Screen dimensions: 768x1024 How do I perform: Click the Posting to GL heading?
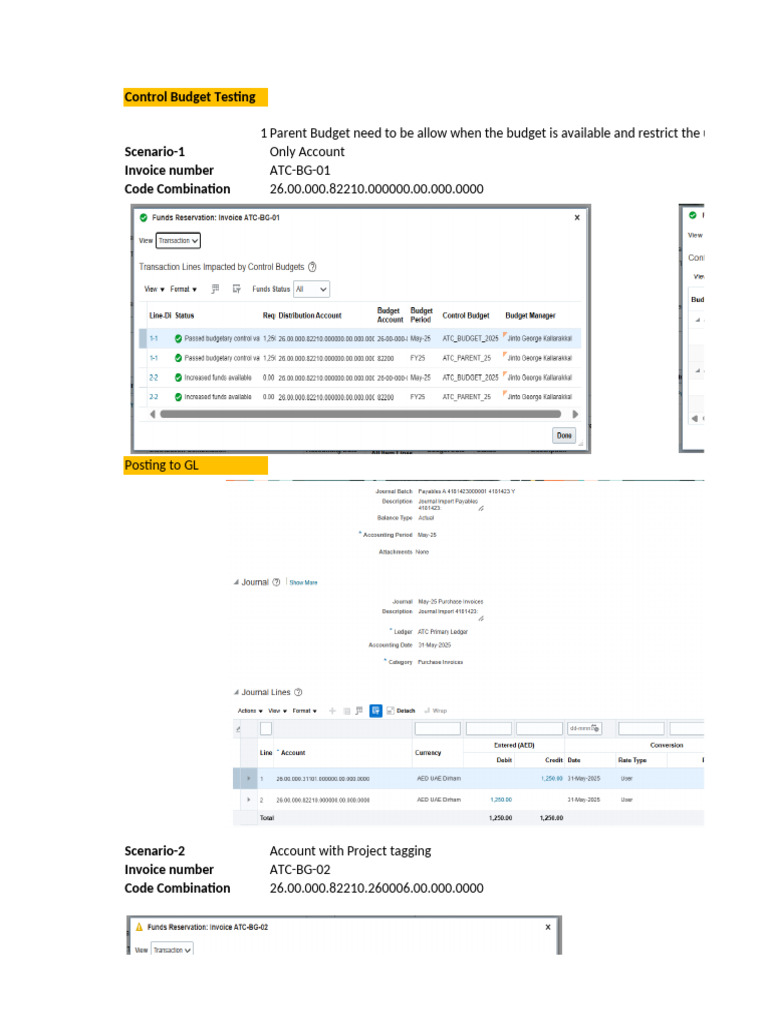161,466
